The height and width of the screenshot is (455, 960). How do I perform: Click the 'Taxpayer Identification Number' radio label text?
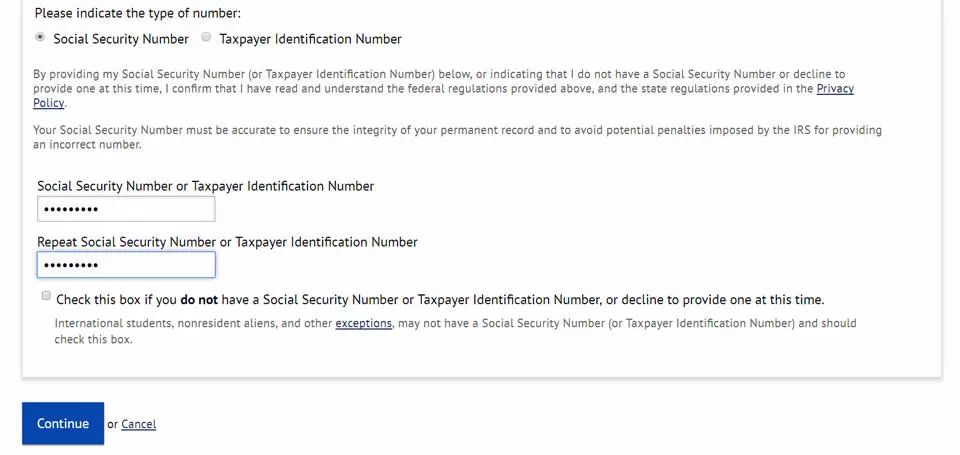(x=310, y=39)
